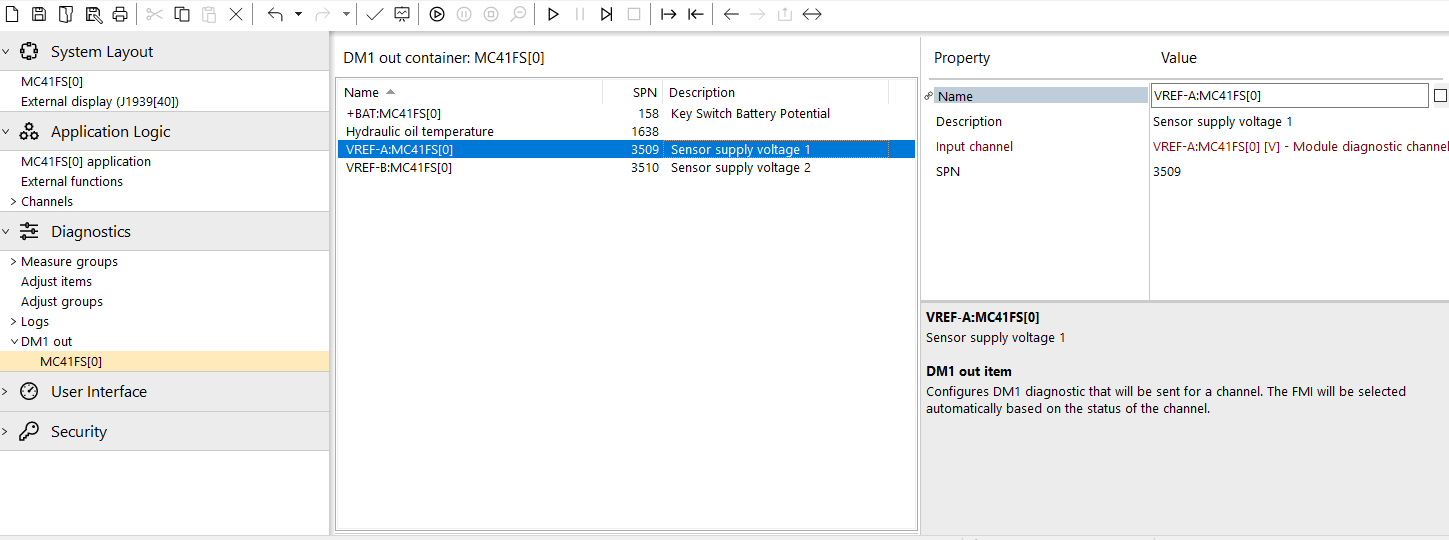
Task: Expand the Channels tree node
Action: pyautogui.click(x=13, y=201)
